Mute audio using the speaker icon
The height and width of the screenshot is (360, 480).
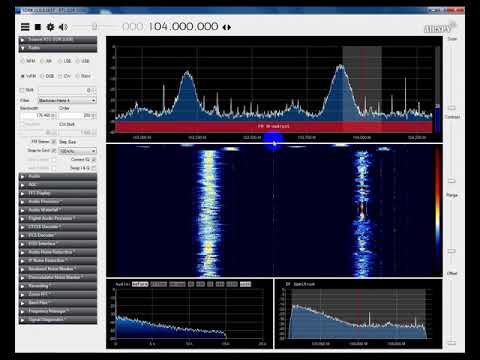[x=63, y=27]
